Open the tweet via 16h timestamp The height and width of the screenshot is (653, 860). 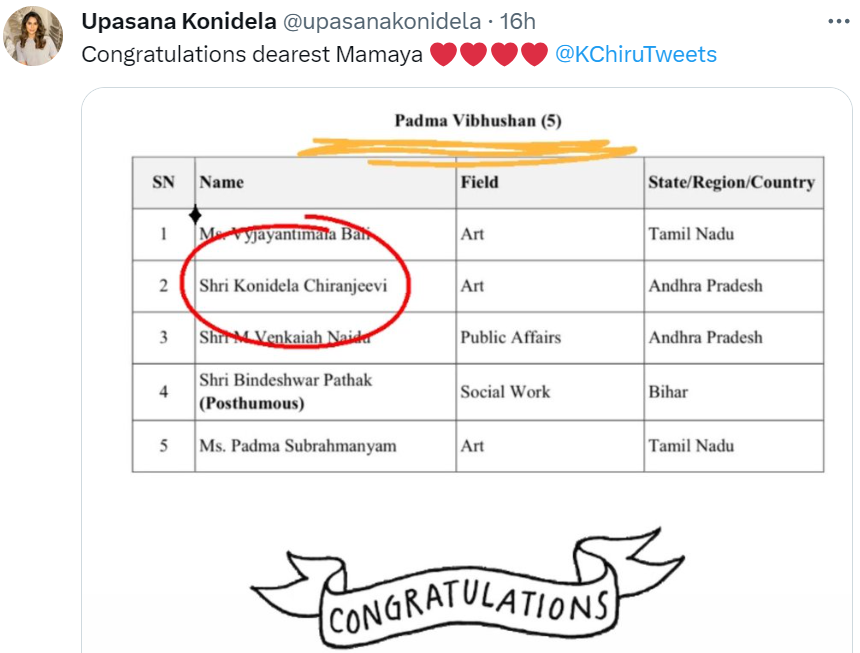pyautogui.click(x=517, y=21)
